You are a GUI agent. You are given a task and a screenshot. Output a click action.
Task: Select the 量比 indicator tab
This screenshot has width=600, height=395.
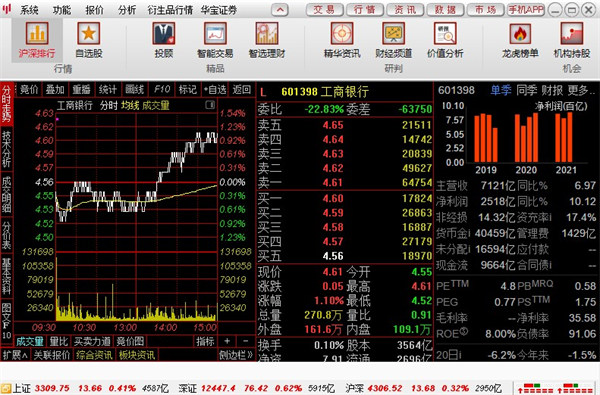click(x=59, y=341)
